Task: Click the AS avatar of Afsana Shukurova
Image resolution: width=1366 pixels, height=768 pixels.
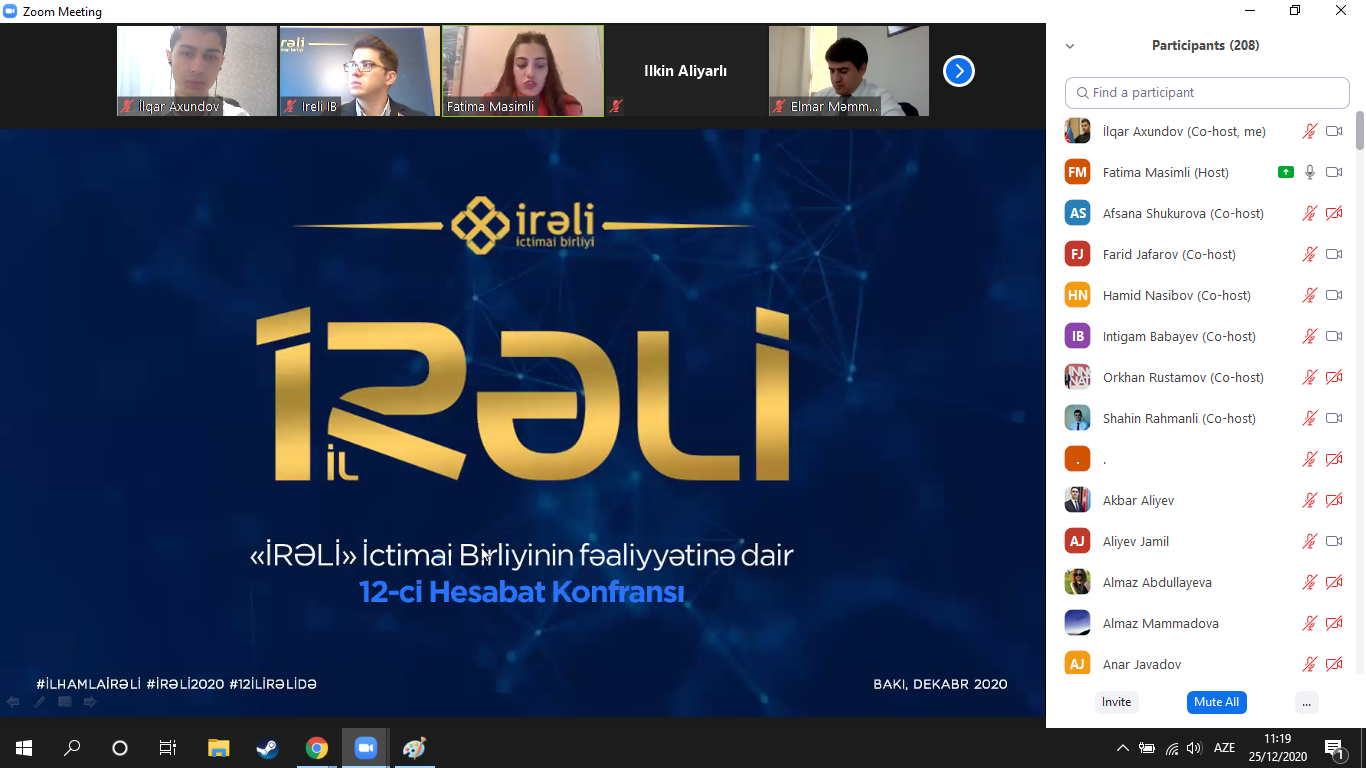Action: click(1077, 213)
